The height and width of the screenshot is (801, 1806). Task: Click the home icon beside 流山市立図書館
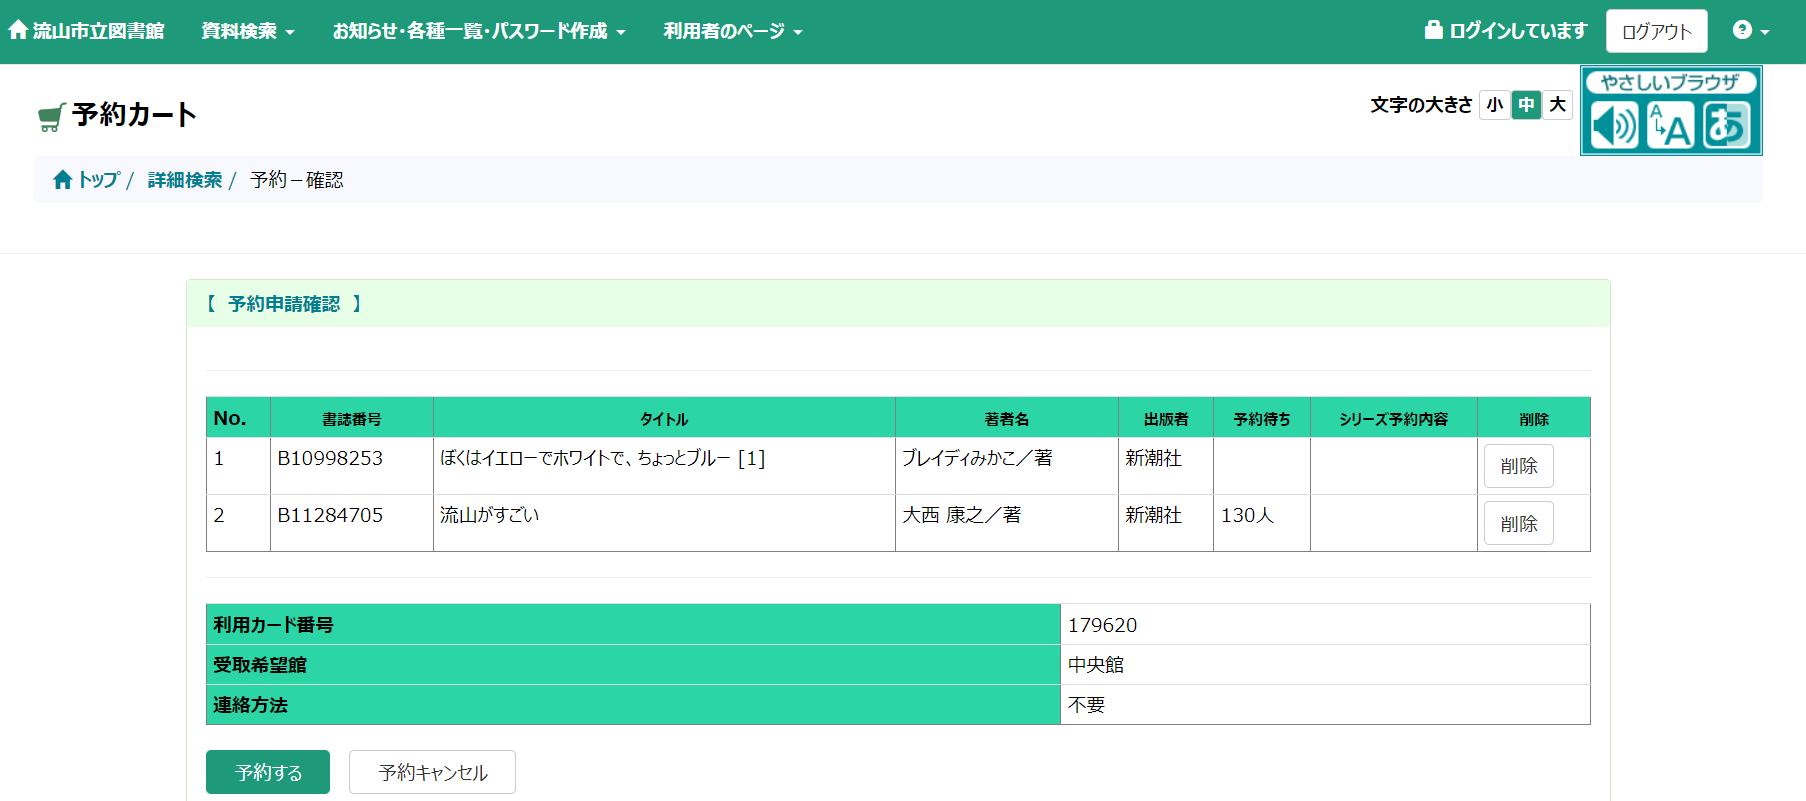(x=18, y=30)
